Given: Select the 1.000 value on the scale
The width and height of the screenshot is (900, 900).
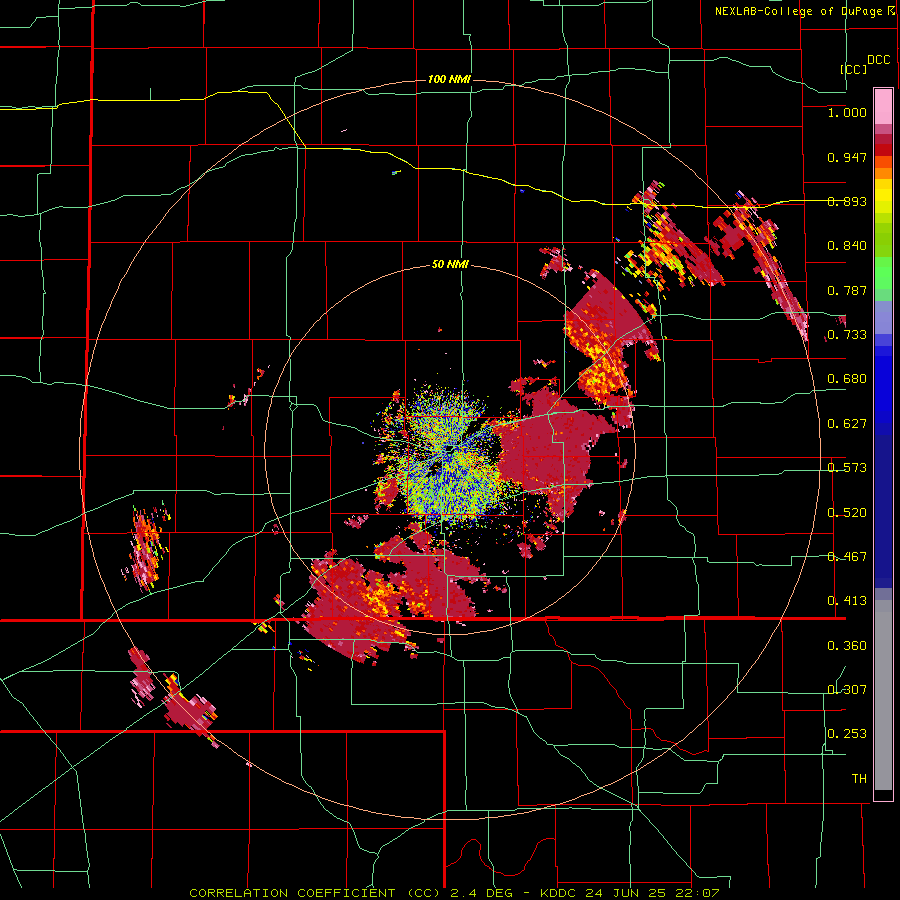Looking at the screenshot, I should [847, 112].
